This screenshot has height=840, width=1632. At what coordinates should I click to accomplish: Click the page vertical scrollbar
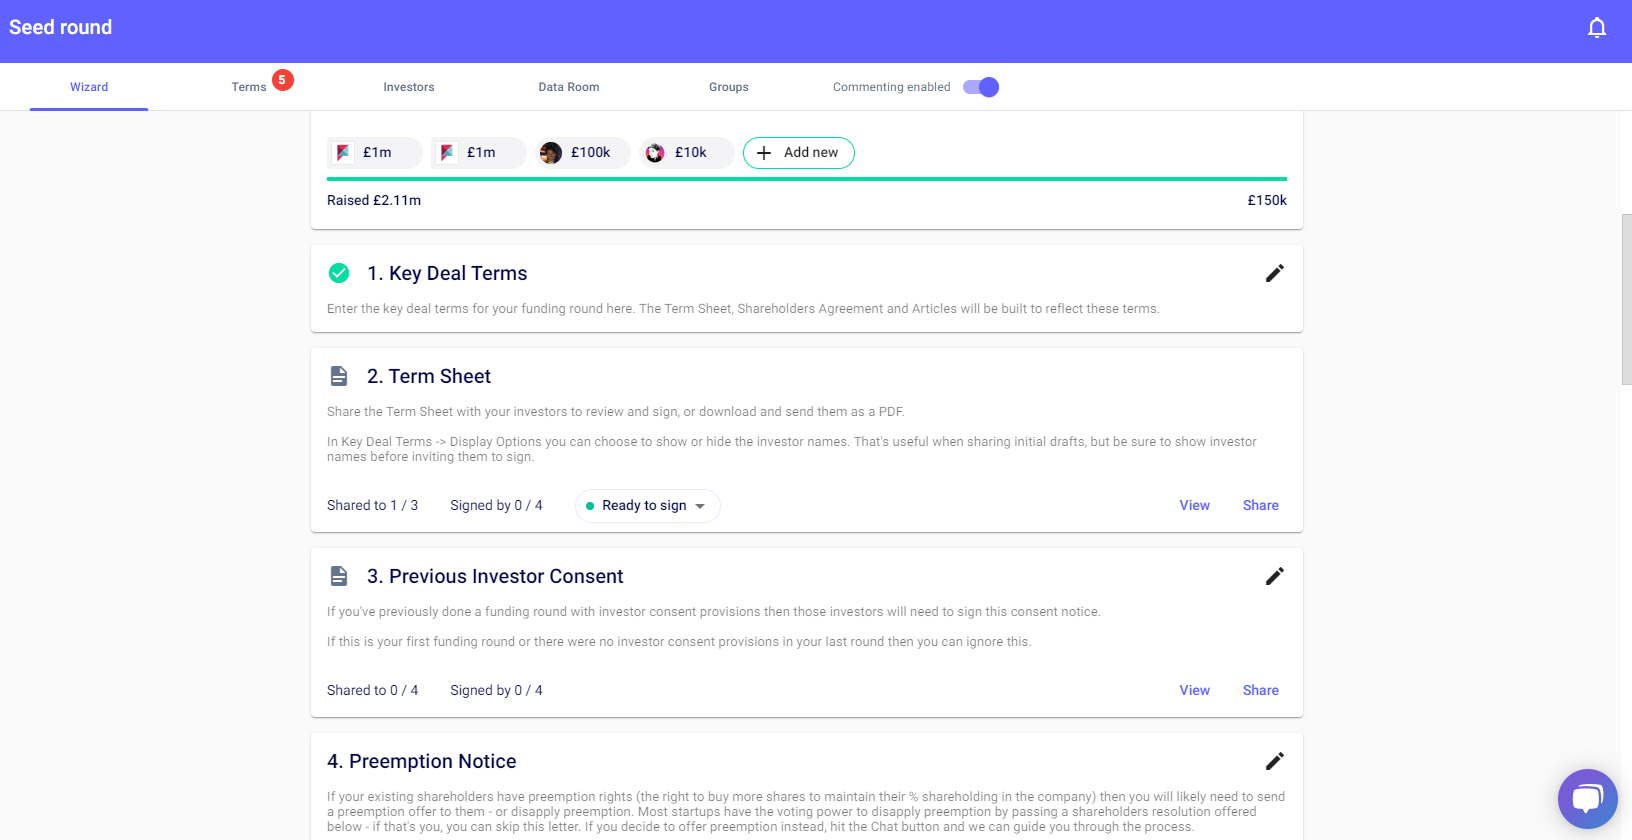[x=1626, y=300]
